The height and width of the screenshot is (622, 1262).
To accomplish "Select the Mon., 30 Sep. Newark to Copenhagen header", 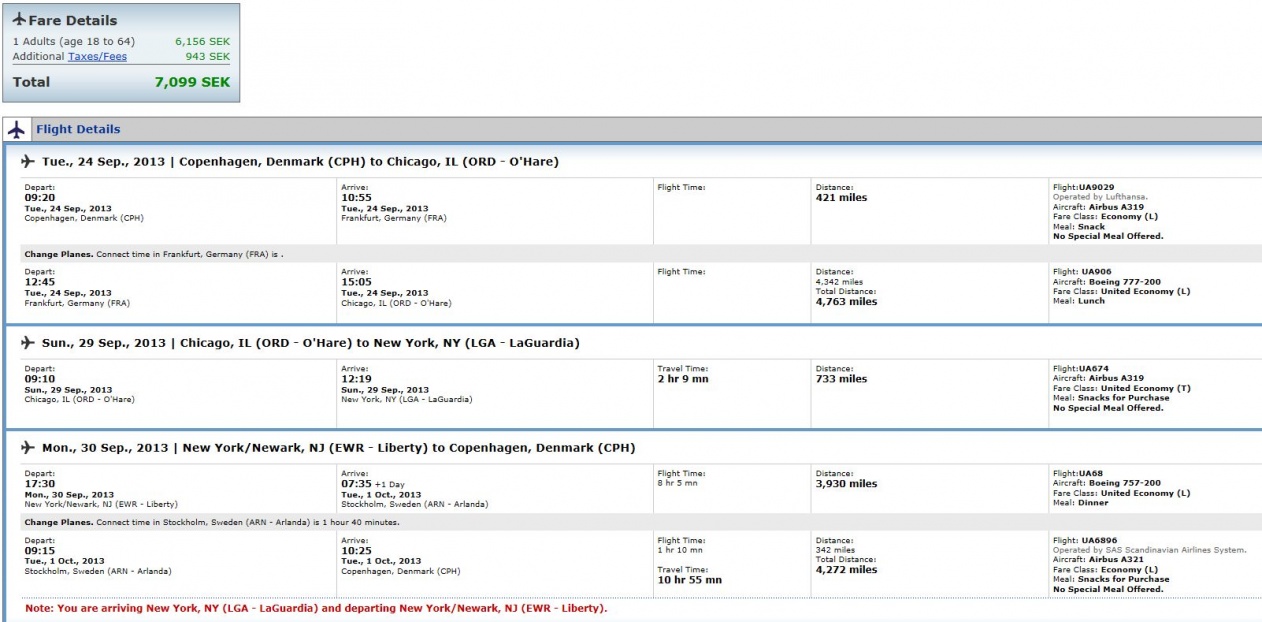I will click(338, 447).
